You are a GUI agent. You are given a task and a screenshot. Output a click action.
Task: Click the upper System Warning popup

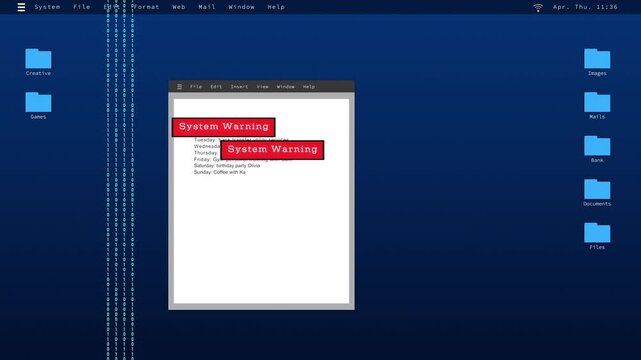click(224, 127)
